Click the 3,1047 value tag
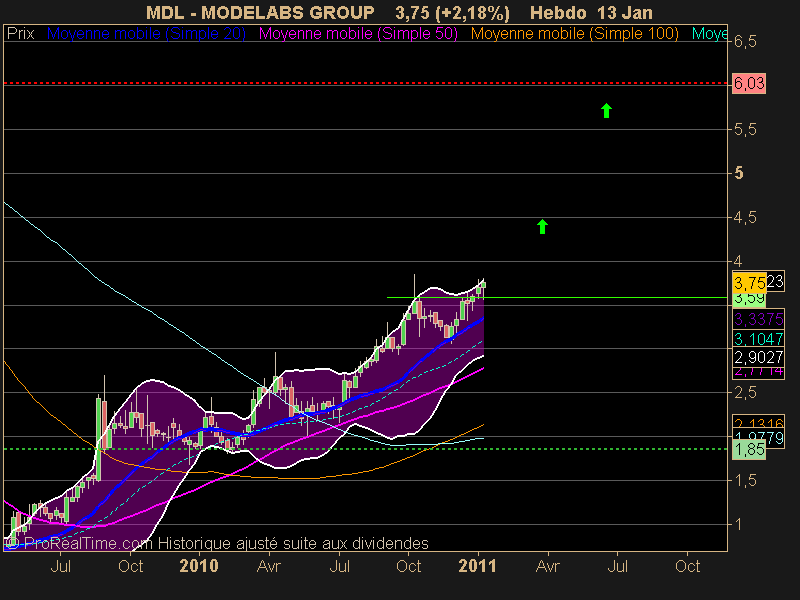The width and height of the screenshot is (800, 600). pyautogui.click(x=758, y=338)
